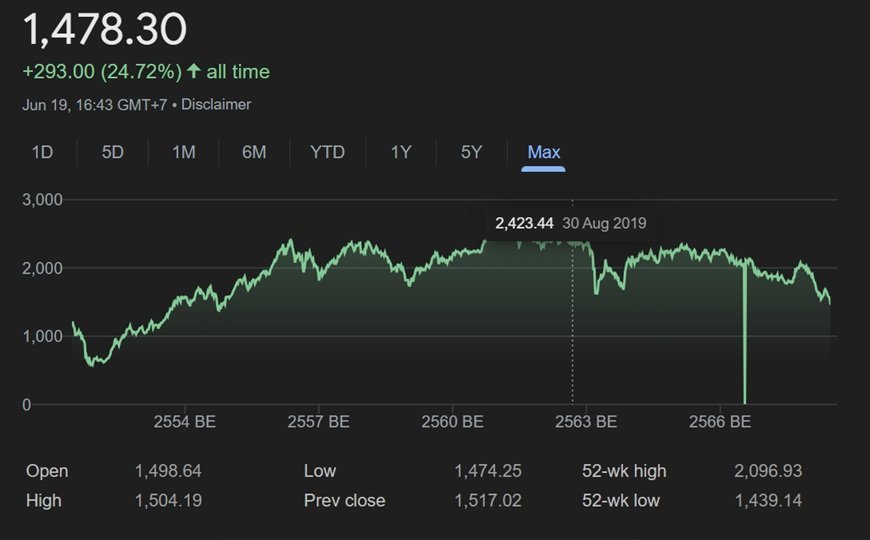Switch to the 5D chart range
The width and height of the screenshot is (870, 540).
click(x=113, y=152)
